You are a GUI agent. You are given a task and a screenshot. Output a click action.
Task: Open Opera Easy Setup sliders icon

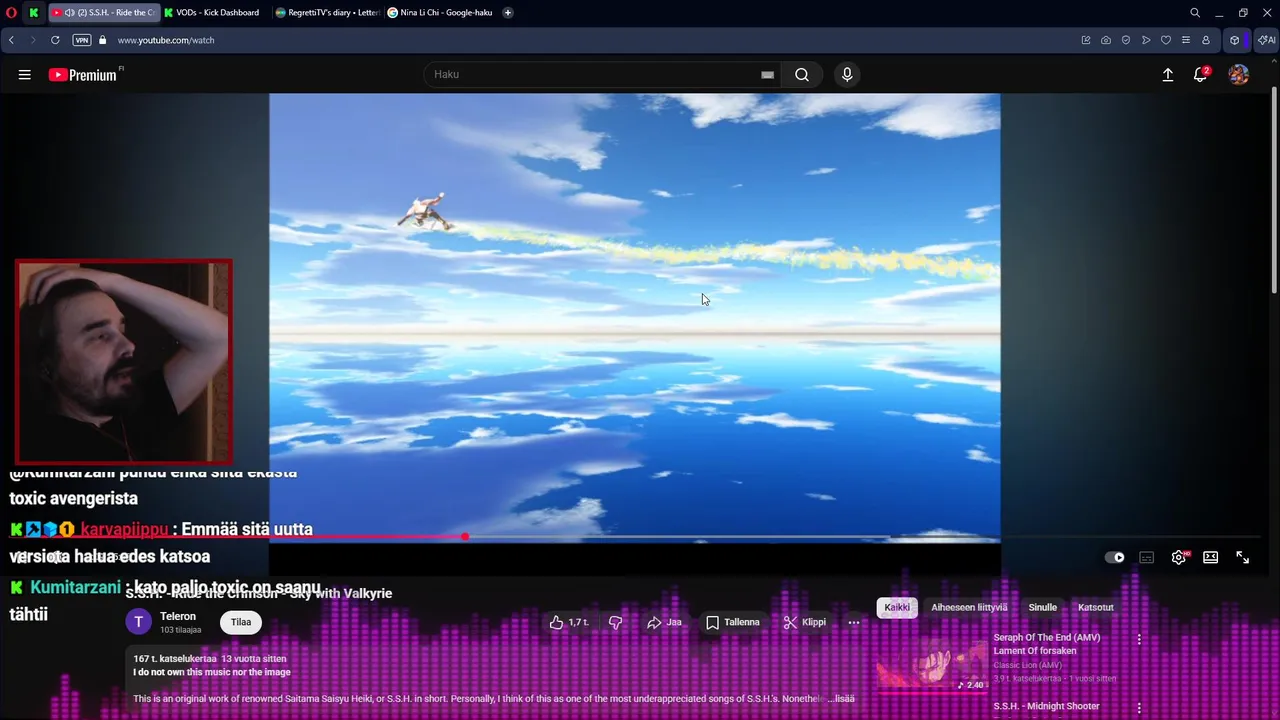coord(1186,40)
